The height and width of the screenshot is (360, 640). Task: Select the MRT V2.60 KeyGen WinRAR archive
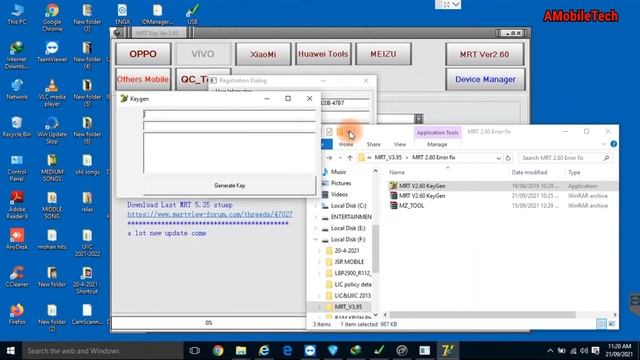422,196
